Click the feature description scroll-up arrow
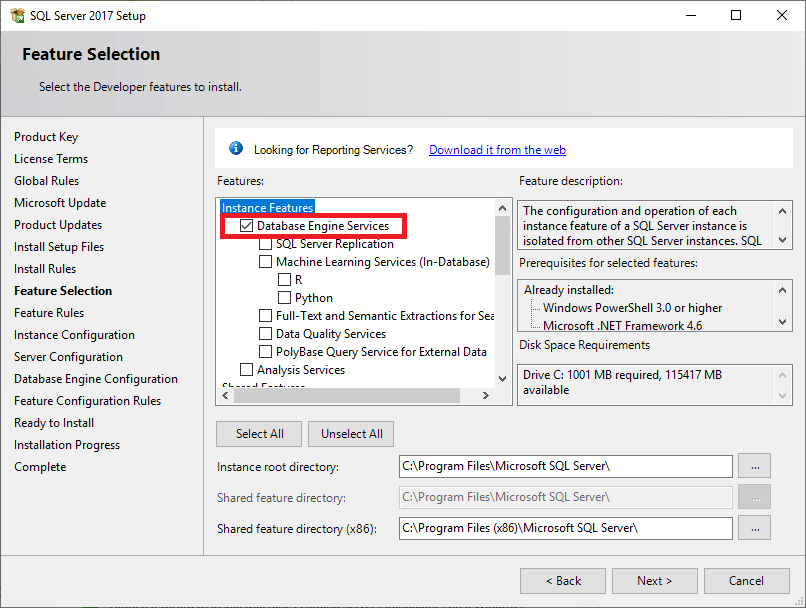806x608 pixels. [x=782, y=211]
